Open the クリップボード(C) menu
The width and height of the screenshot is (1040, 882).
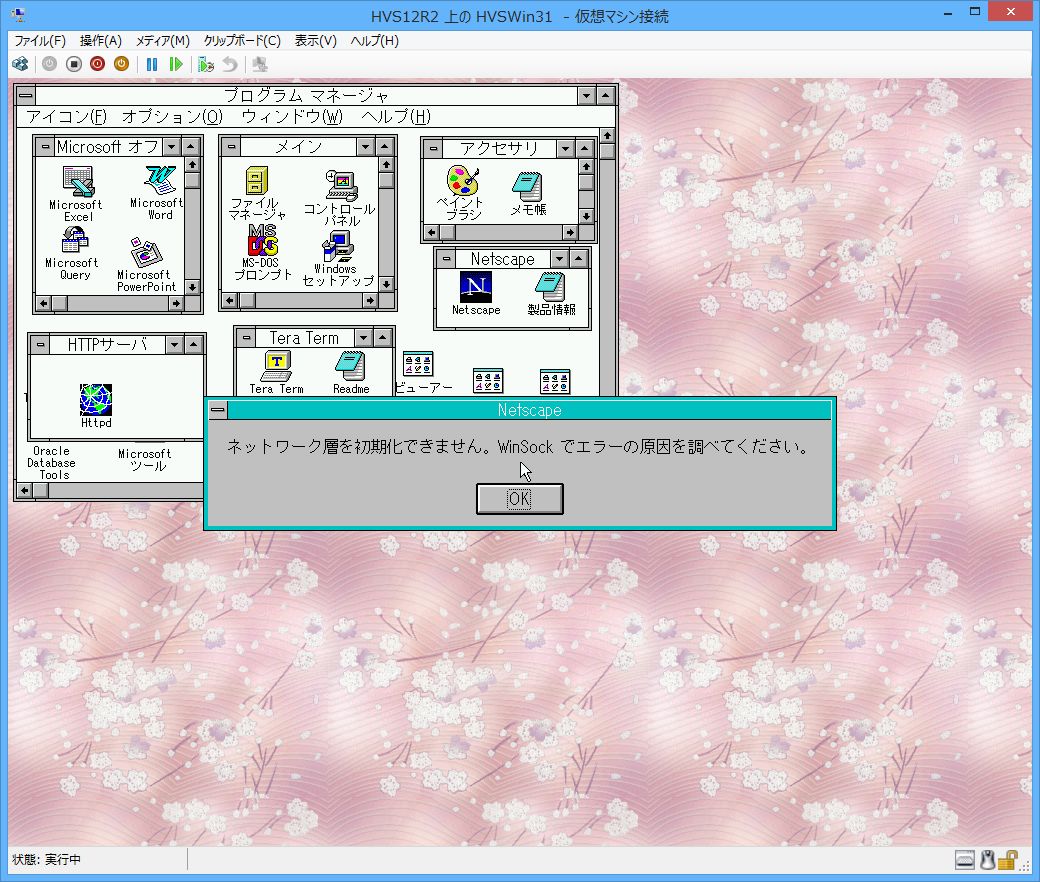coord(242,40)
